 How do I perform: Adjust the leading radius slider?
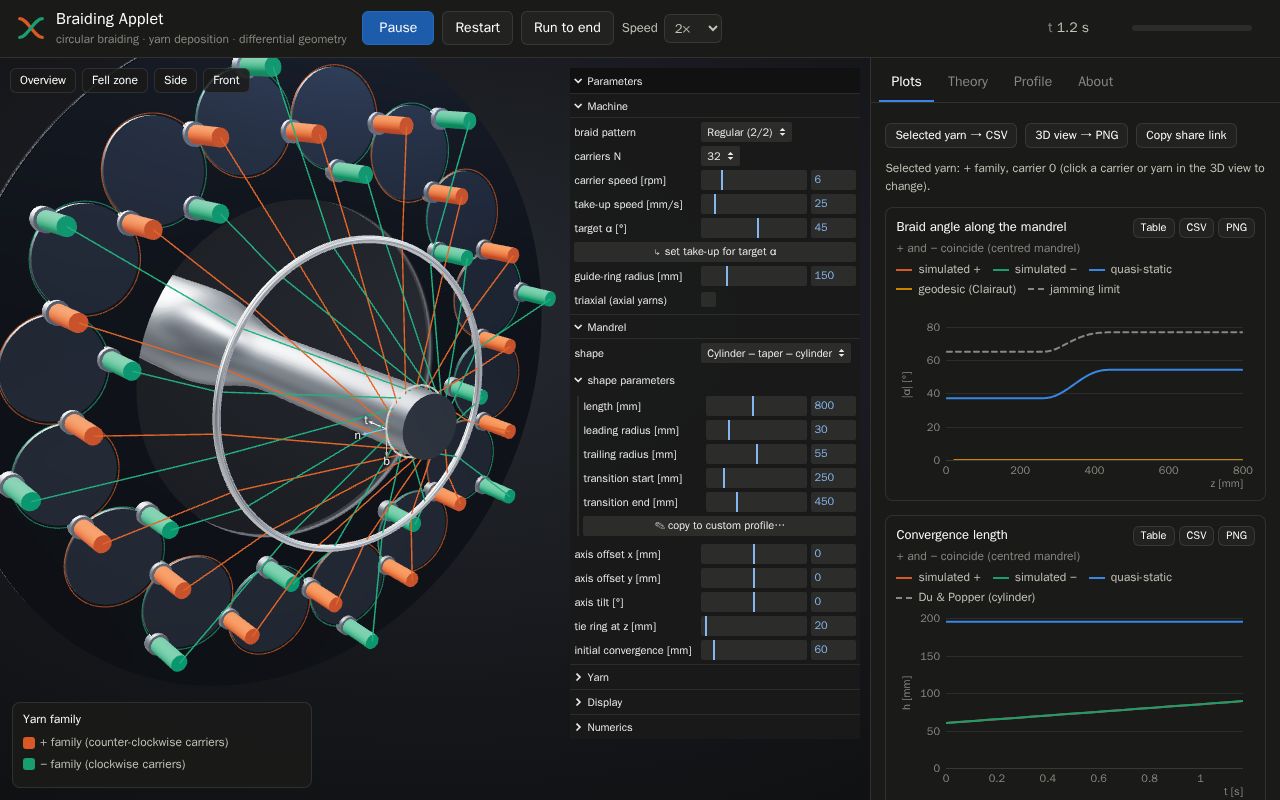coord(756,430)
